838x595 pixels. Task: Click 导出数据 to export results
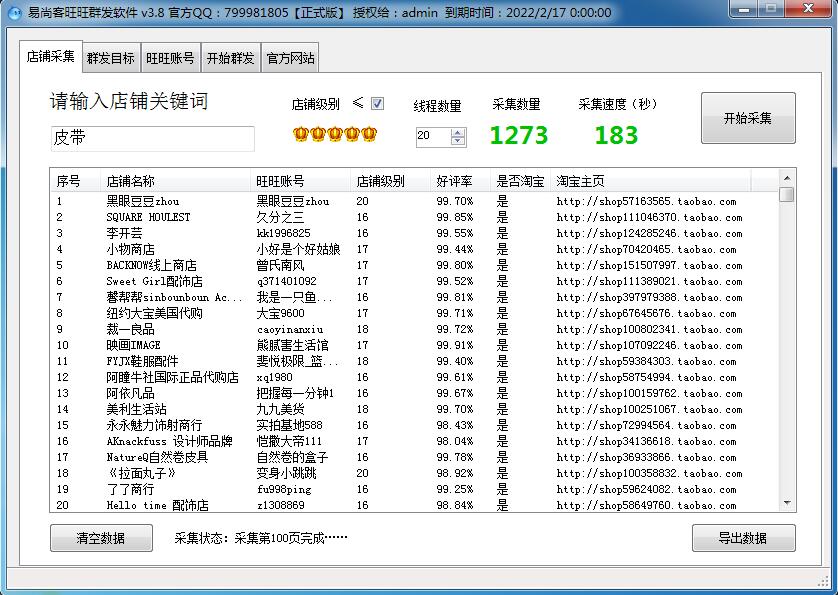[x=743, y=538]
